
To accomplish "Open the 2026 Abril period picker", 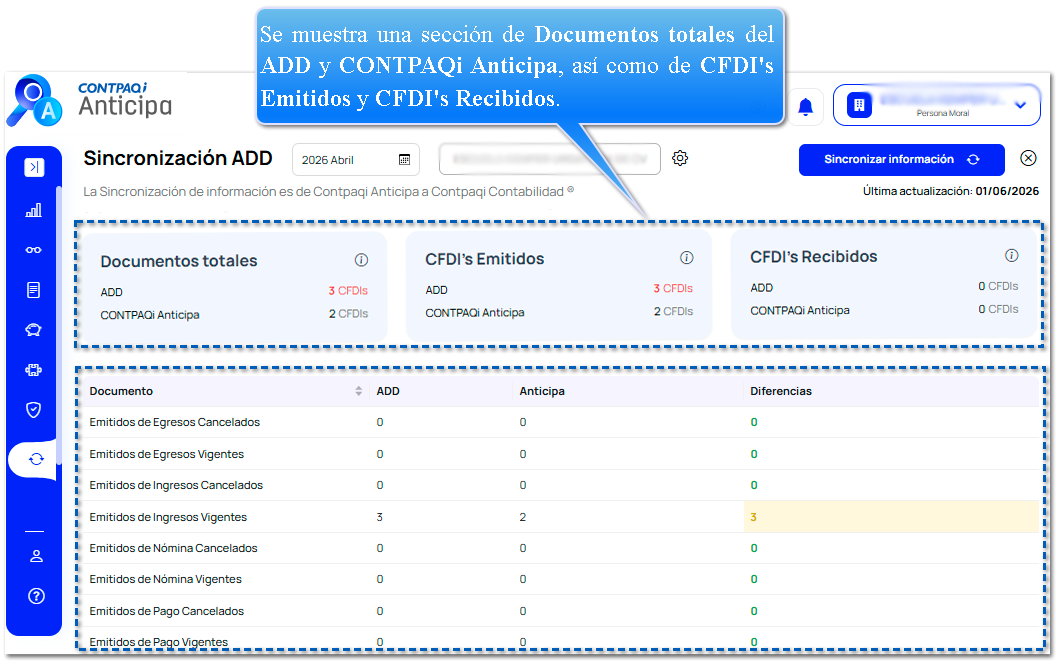I will (x=356, y=159).
